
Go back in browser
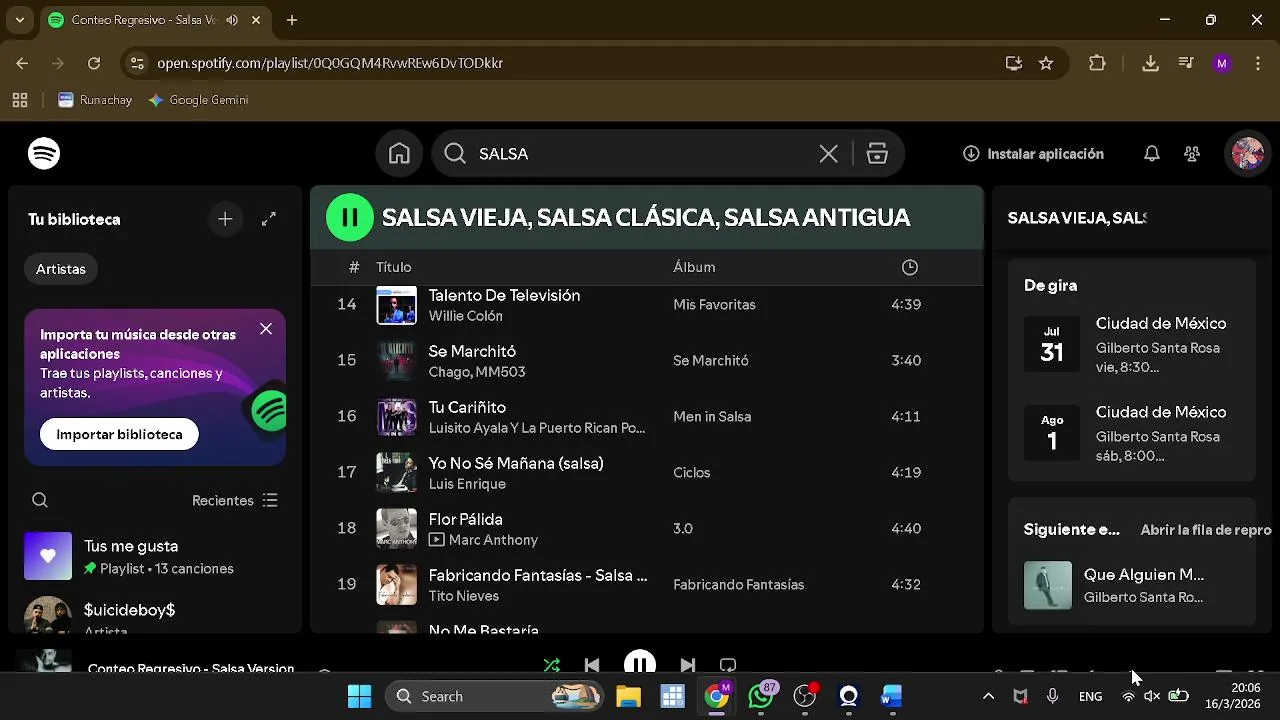point(22,63)
